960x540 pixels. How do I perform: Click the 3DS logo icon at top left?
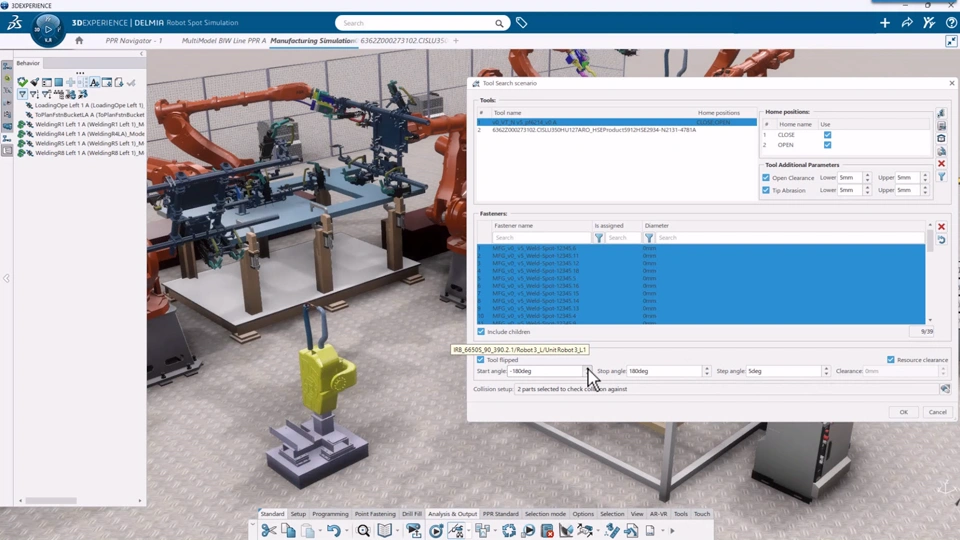point(14,23)
